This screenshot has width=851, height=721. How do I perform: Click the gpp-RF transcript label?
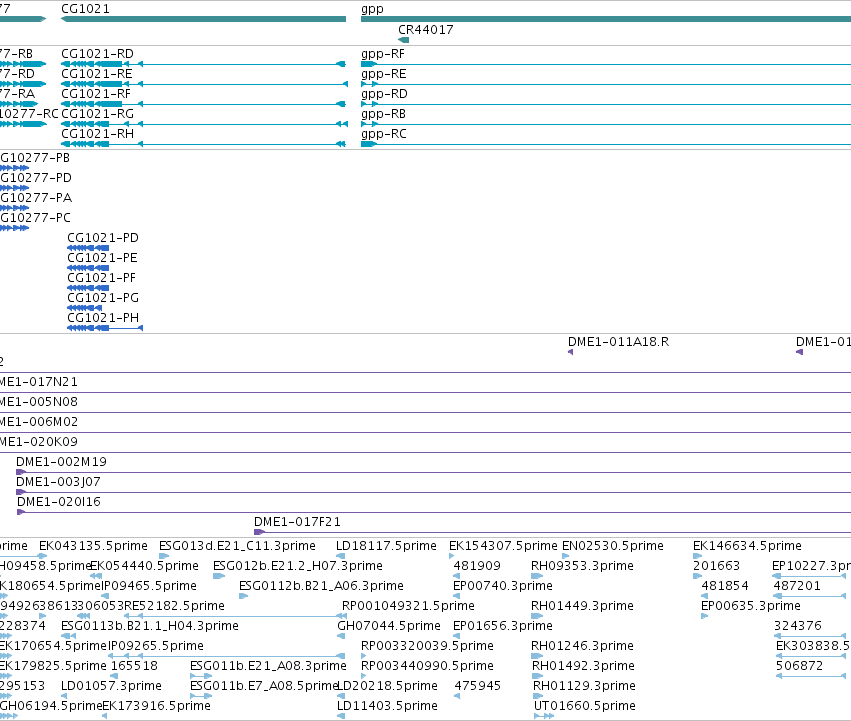pos(383,54)
